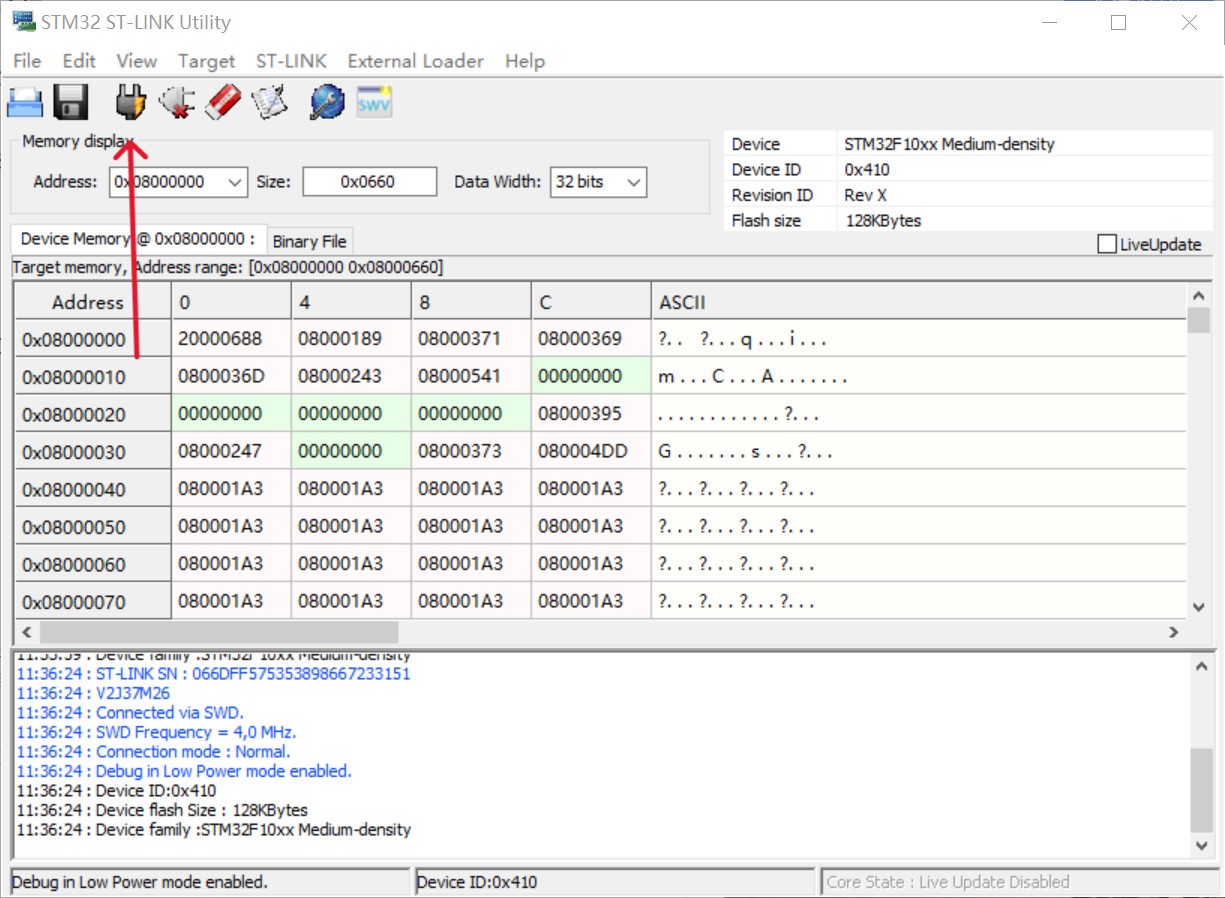Click the Flash size value 128KBytes
Screen dimensions: 1225x898
click(883, 221)
